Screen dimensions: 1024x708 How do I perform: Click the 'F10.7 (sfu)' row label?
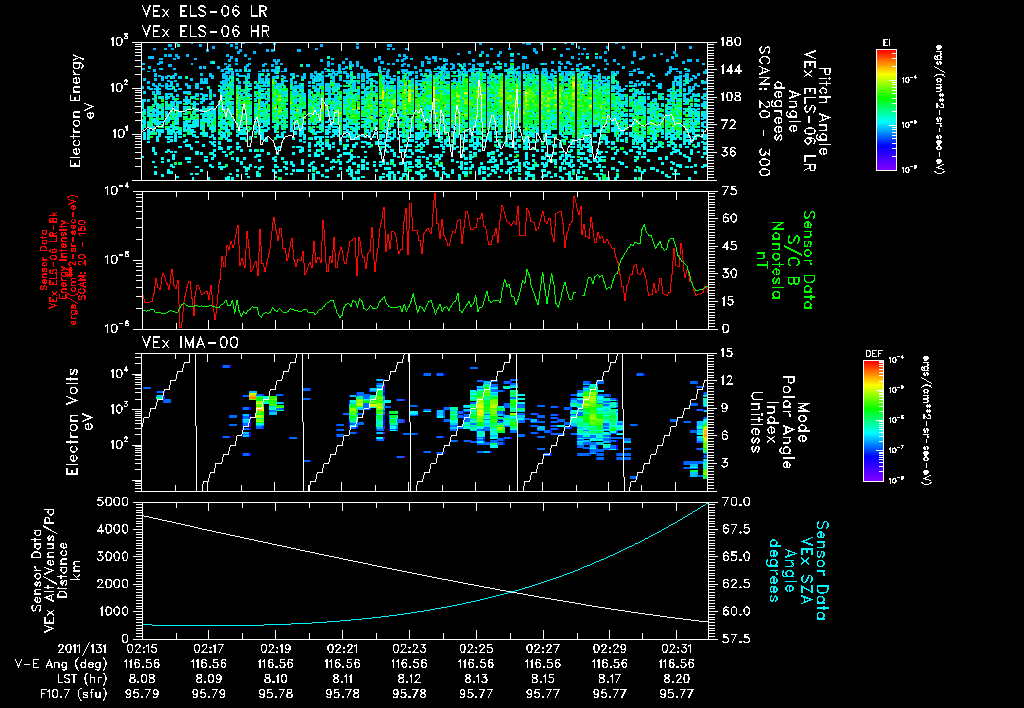[73, 694]
